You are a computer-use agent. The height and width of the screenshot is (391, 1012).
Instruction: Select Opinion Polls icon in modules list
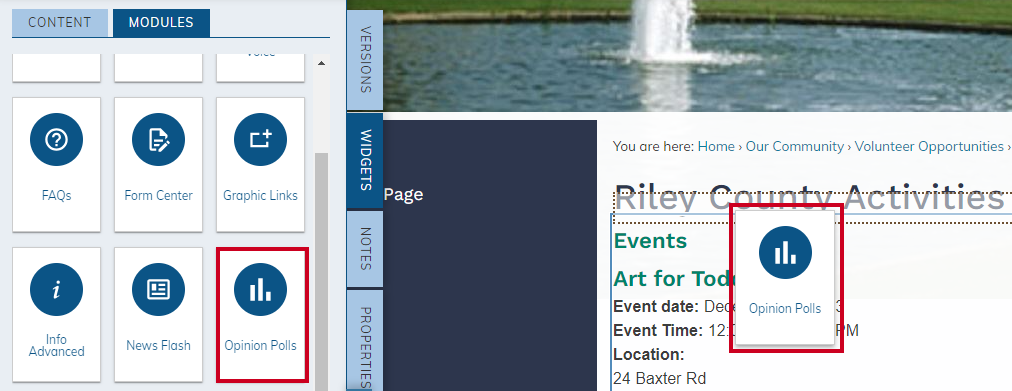pyautogui.click(x=260, y=290)
